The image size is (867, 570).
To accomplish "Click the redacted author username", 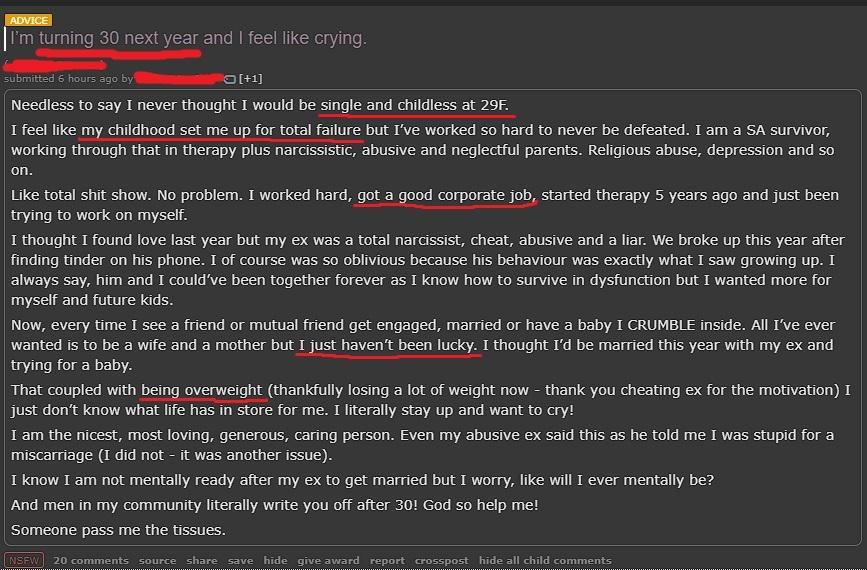I will tap(179, 78).
